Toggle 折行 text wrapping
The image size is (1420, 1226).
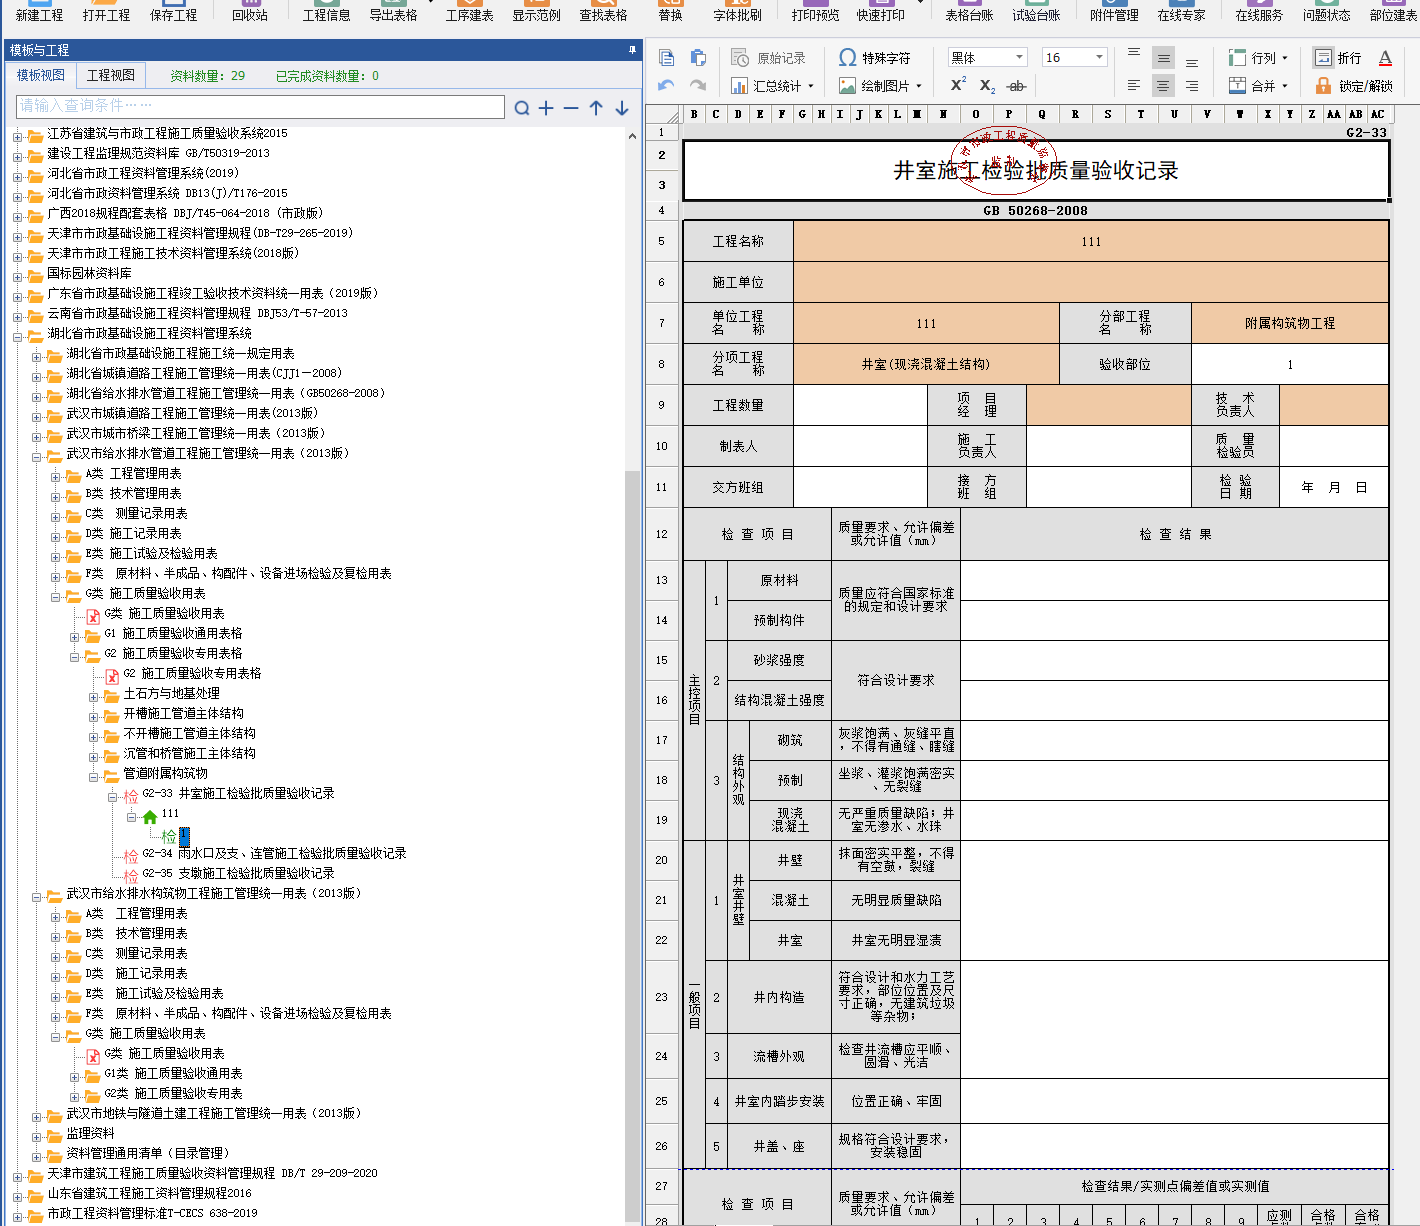(1338, 58)
